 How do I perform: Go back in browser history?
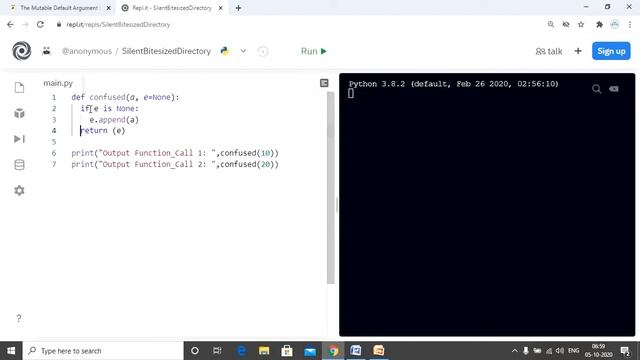point(10,24)
